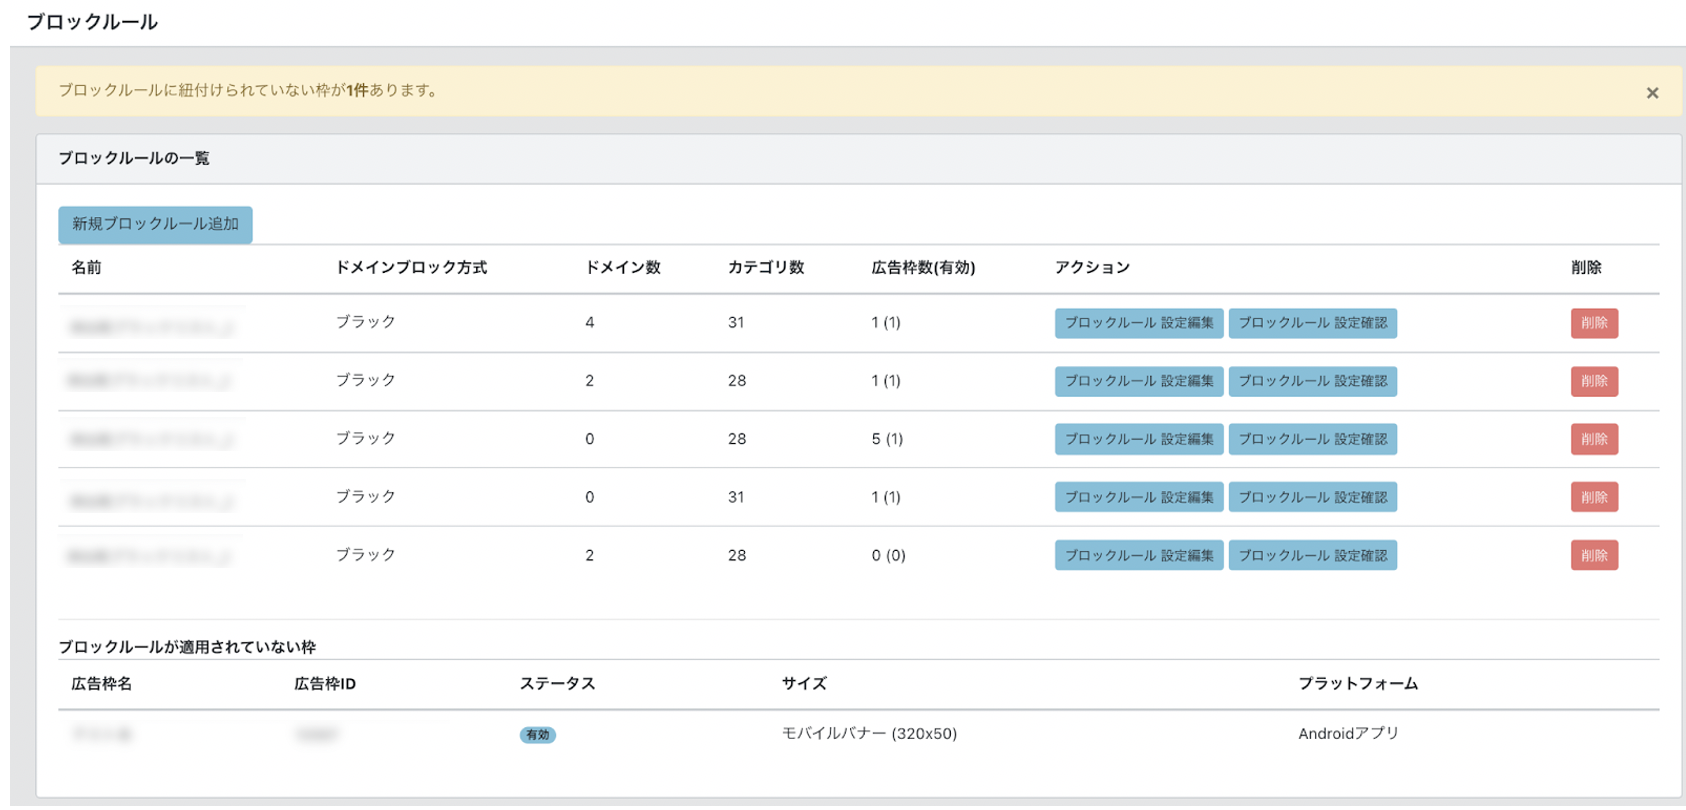The width and height of the screenshot is (1686, 810).
Task: Open ブロックルール 設定編集 for the 4-domain rule
Action: pyautogui.click(x=1139, y=323)
